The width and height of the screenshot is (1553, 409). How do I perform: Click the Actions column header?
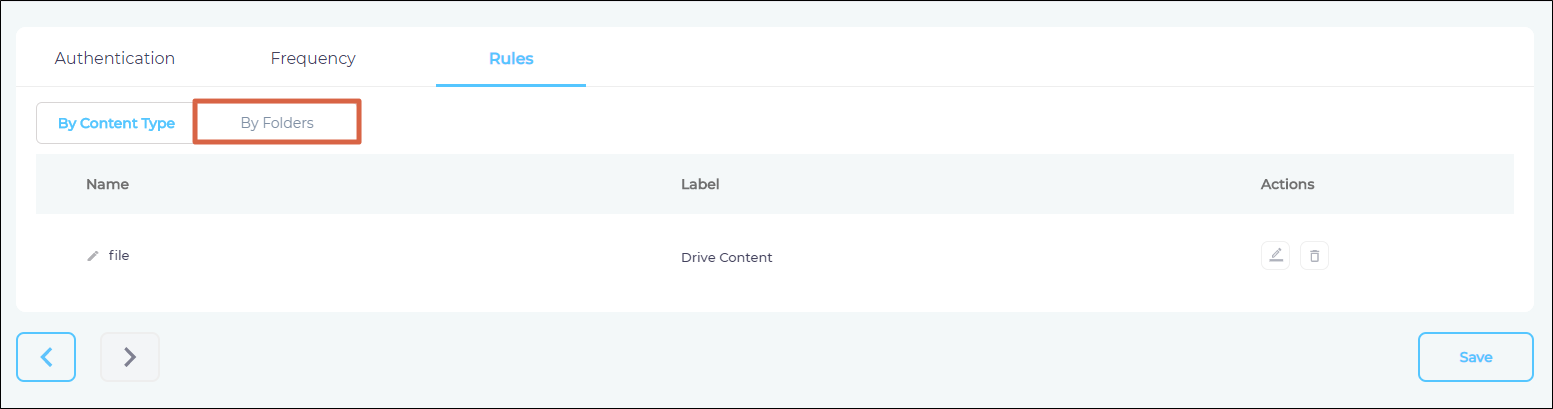click(x=1287, y=184)
